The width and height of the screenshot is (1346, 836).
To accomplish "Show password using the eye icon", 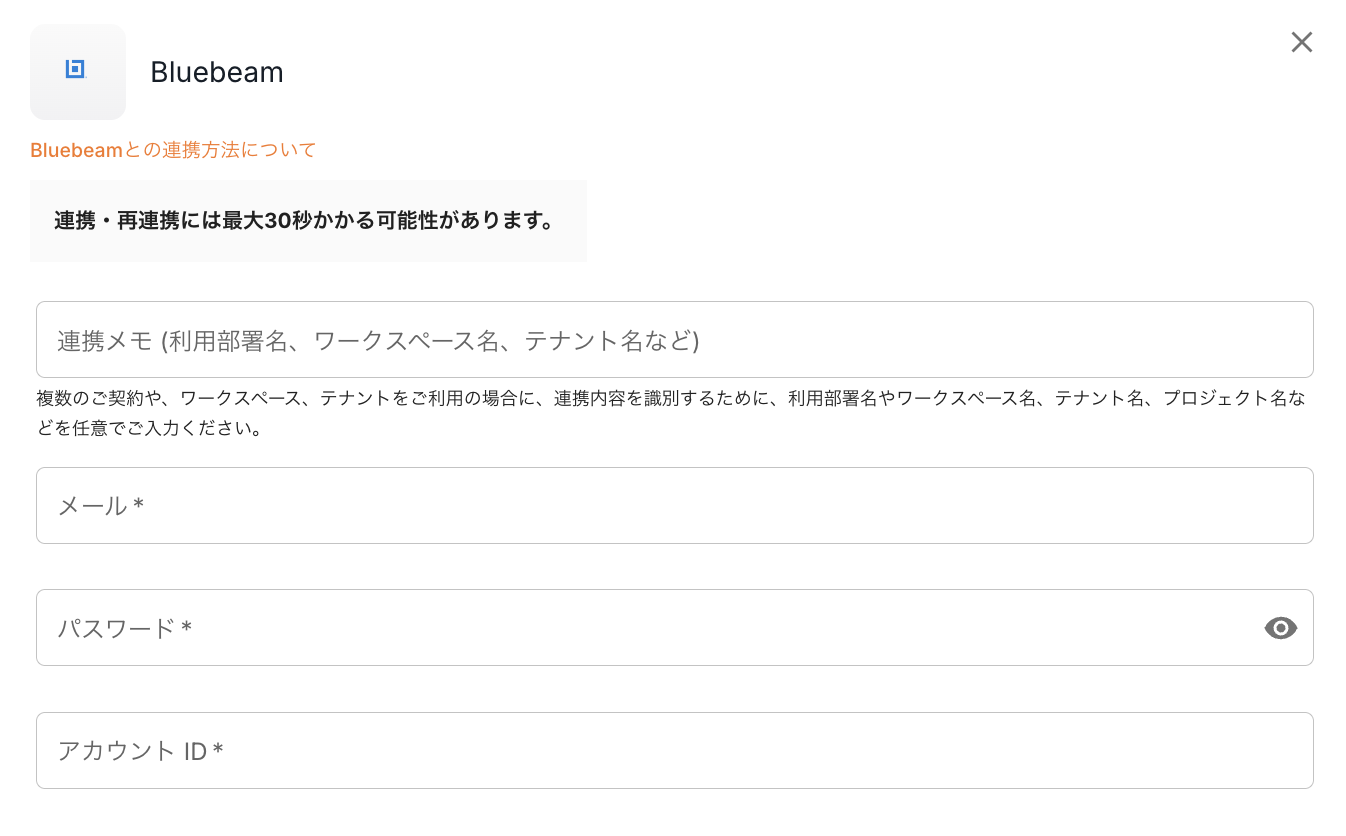I will [1280, 628].
